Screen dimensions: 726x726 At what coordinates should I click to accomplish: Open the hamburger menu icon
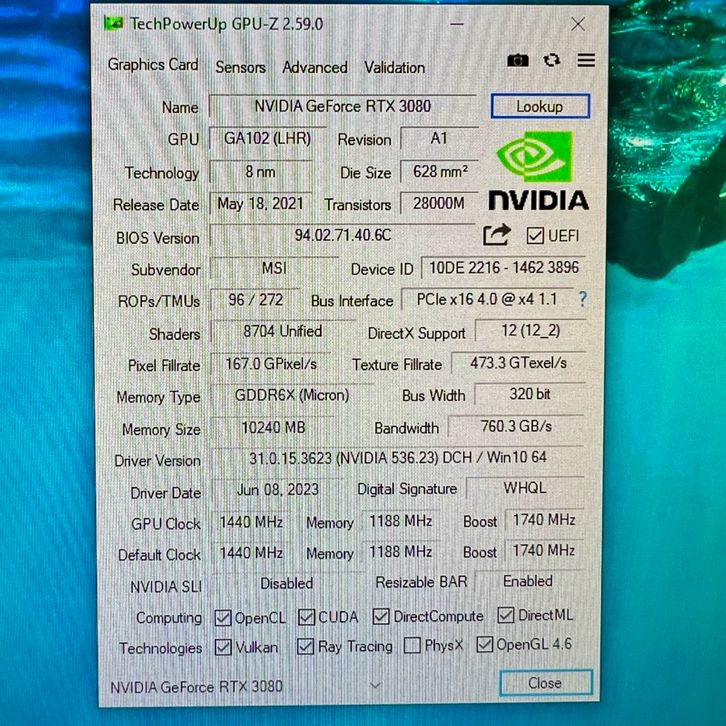[x=586, y=61]
